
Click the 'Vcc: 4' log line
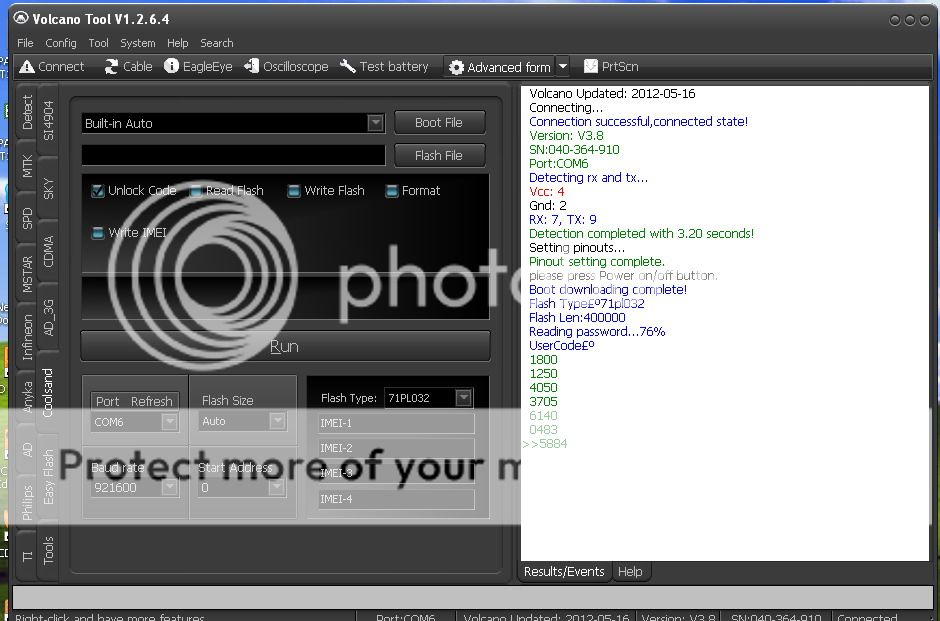point(547,192)
